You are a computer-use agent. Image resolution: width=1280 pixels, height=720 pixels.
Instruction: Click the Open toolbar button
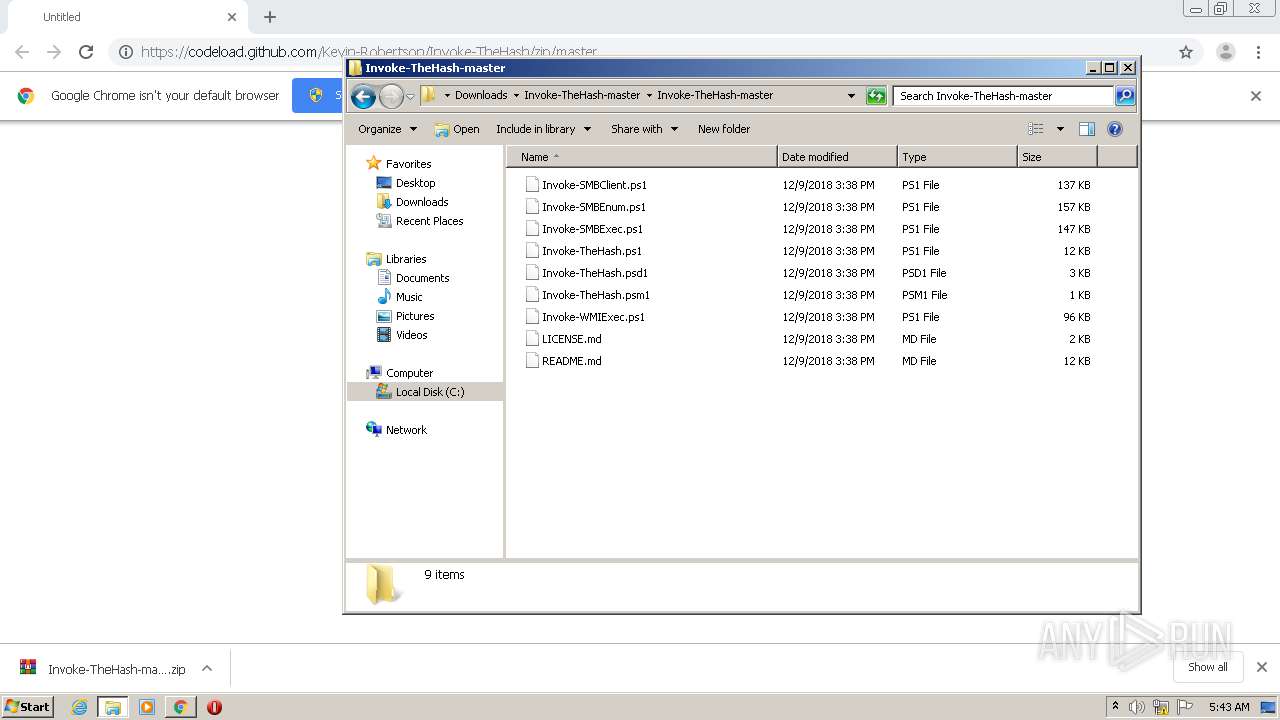[457, 129]
